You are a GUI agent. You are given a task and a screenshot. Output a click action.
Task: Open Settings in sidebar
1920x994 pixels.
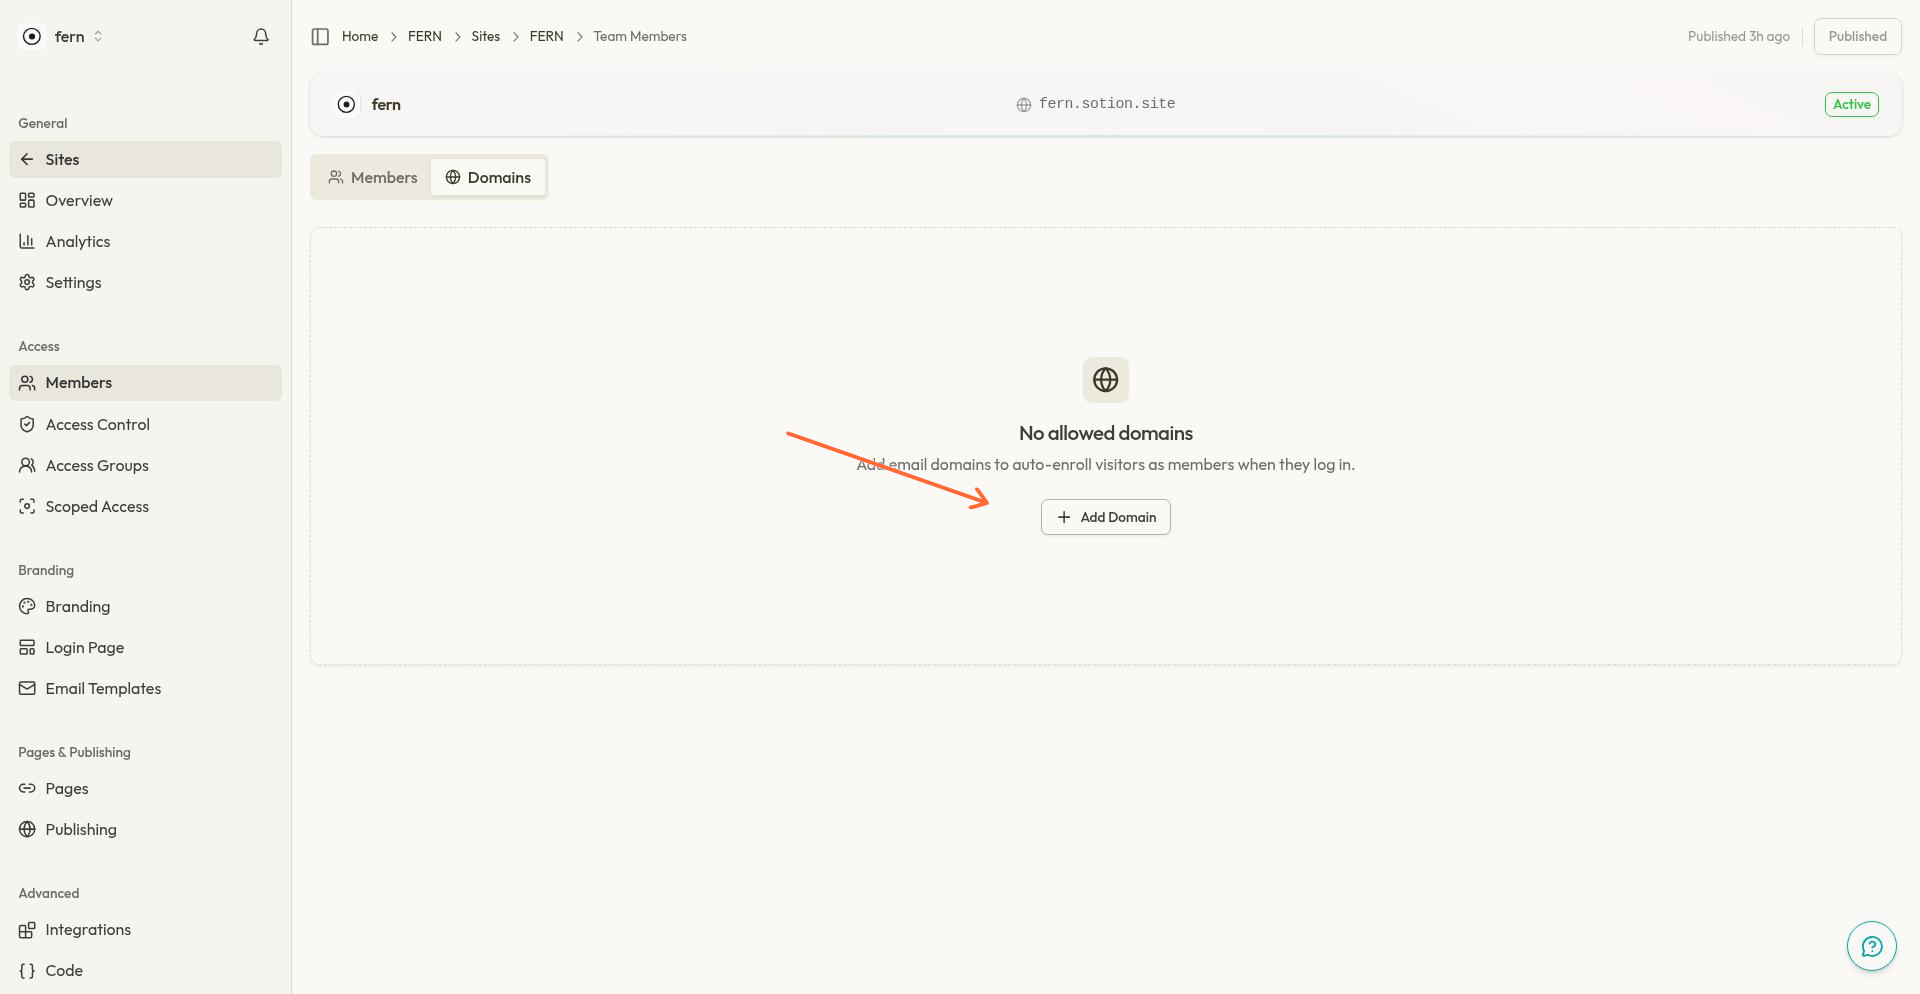coord(145,282)
